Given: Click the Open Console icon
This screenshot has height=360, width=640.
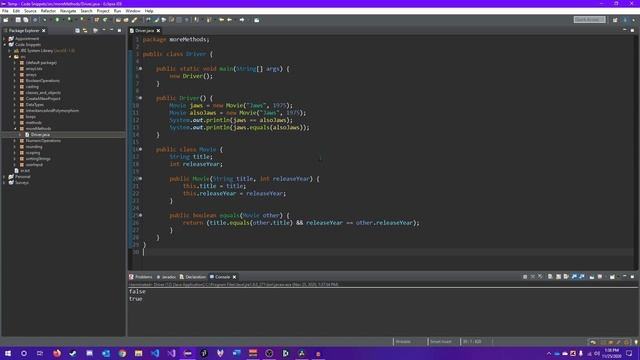Looking at the screenshot, I should (x=612, y=277).
